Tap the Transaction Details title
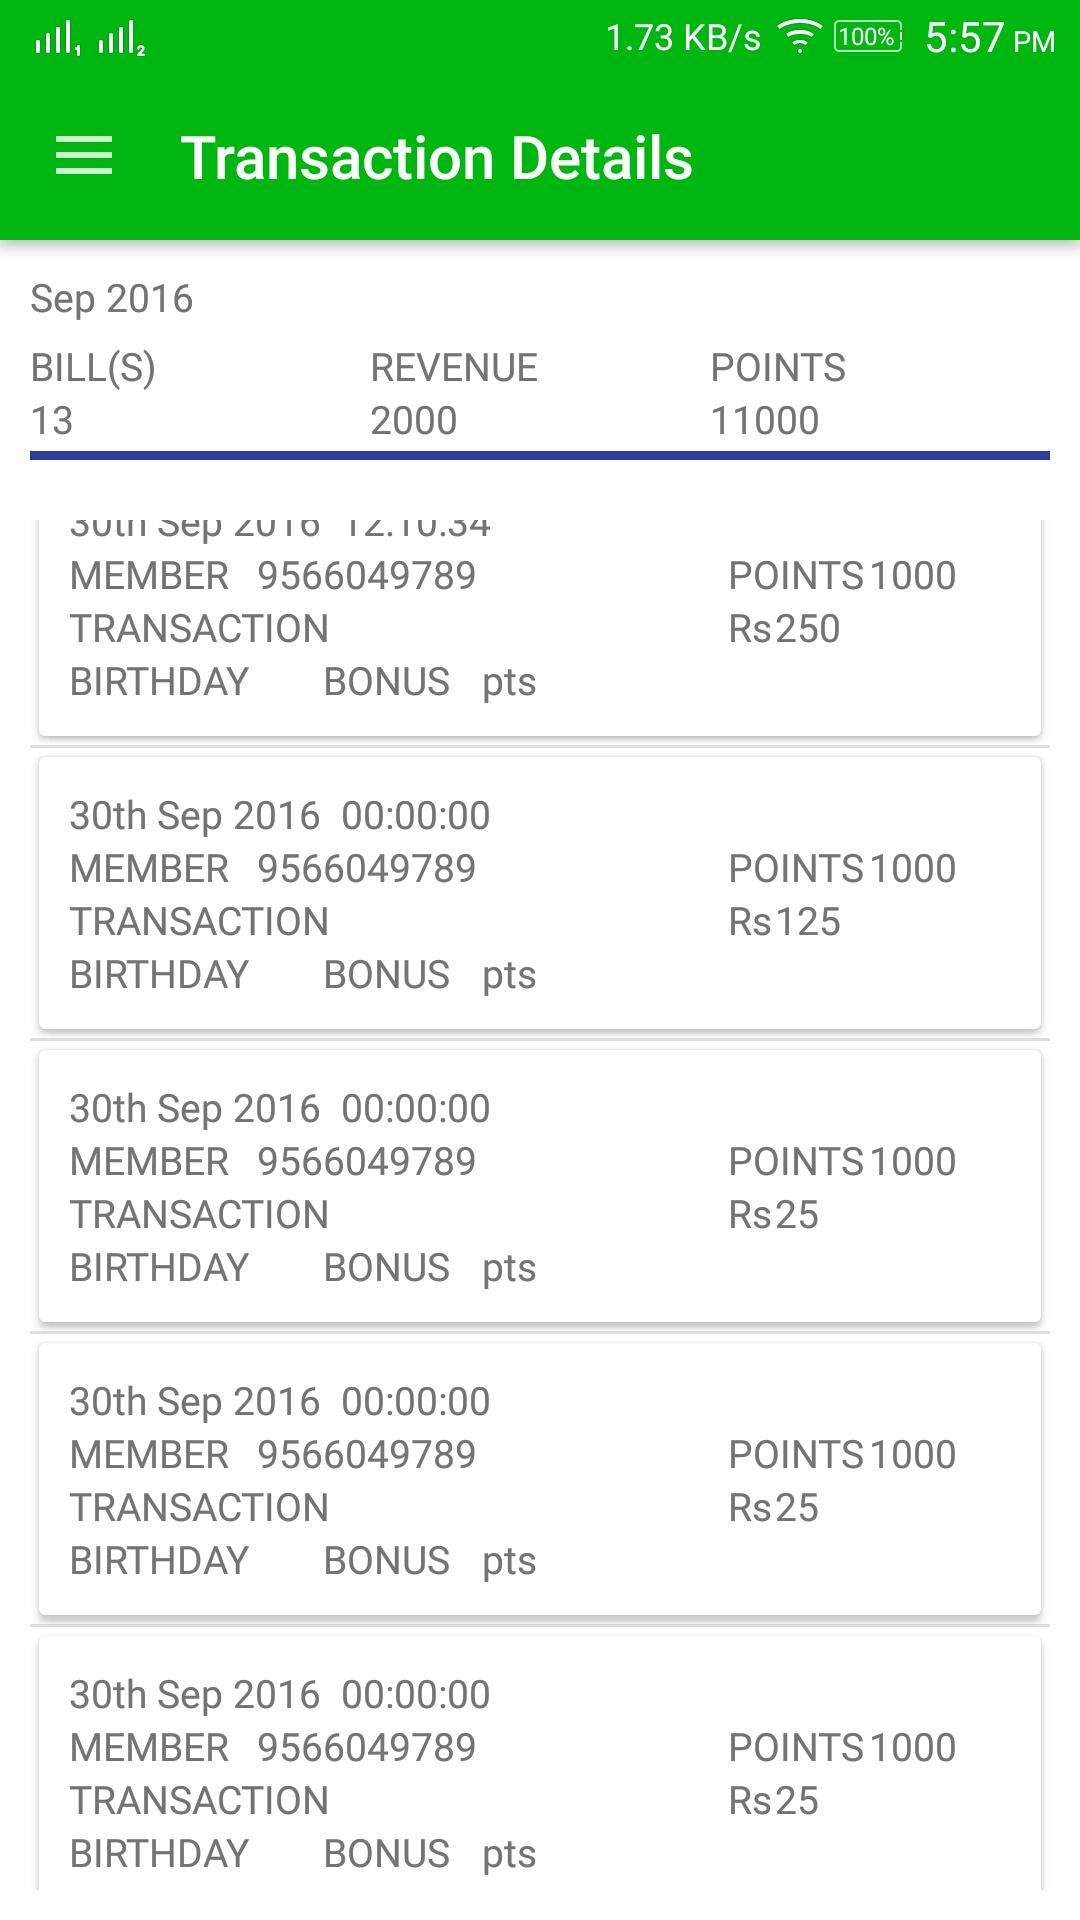 coord(436,158)
